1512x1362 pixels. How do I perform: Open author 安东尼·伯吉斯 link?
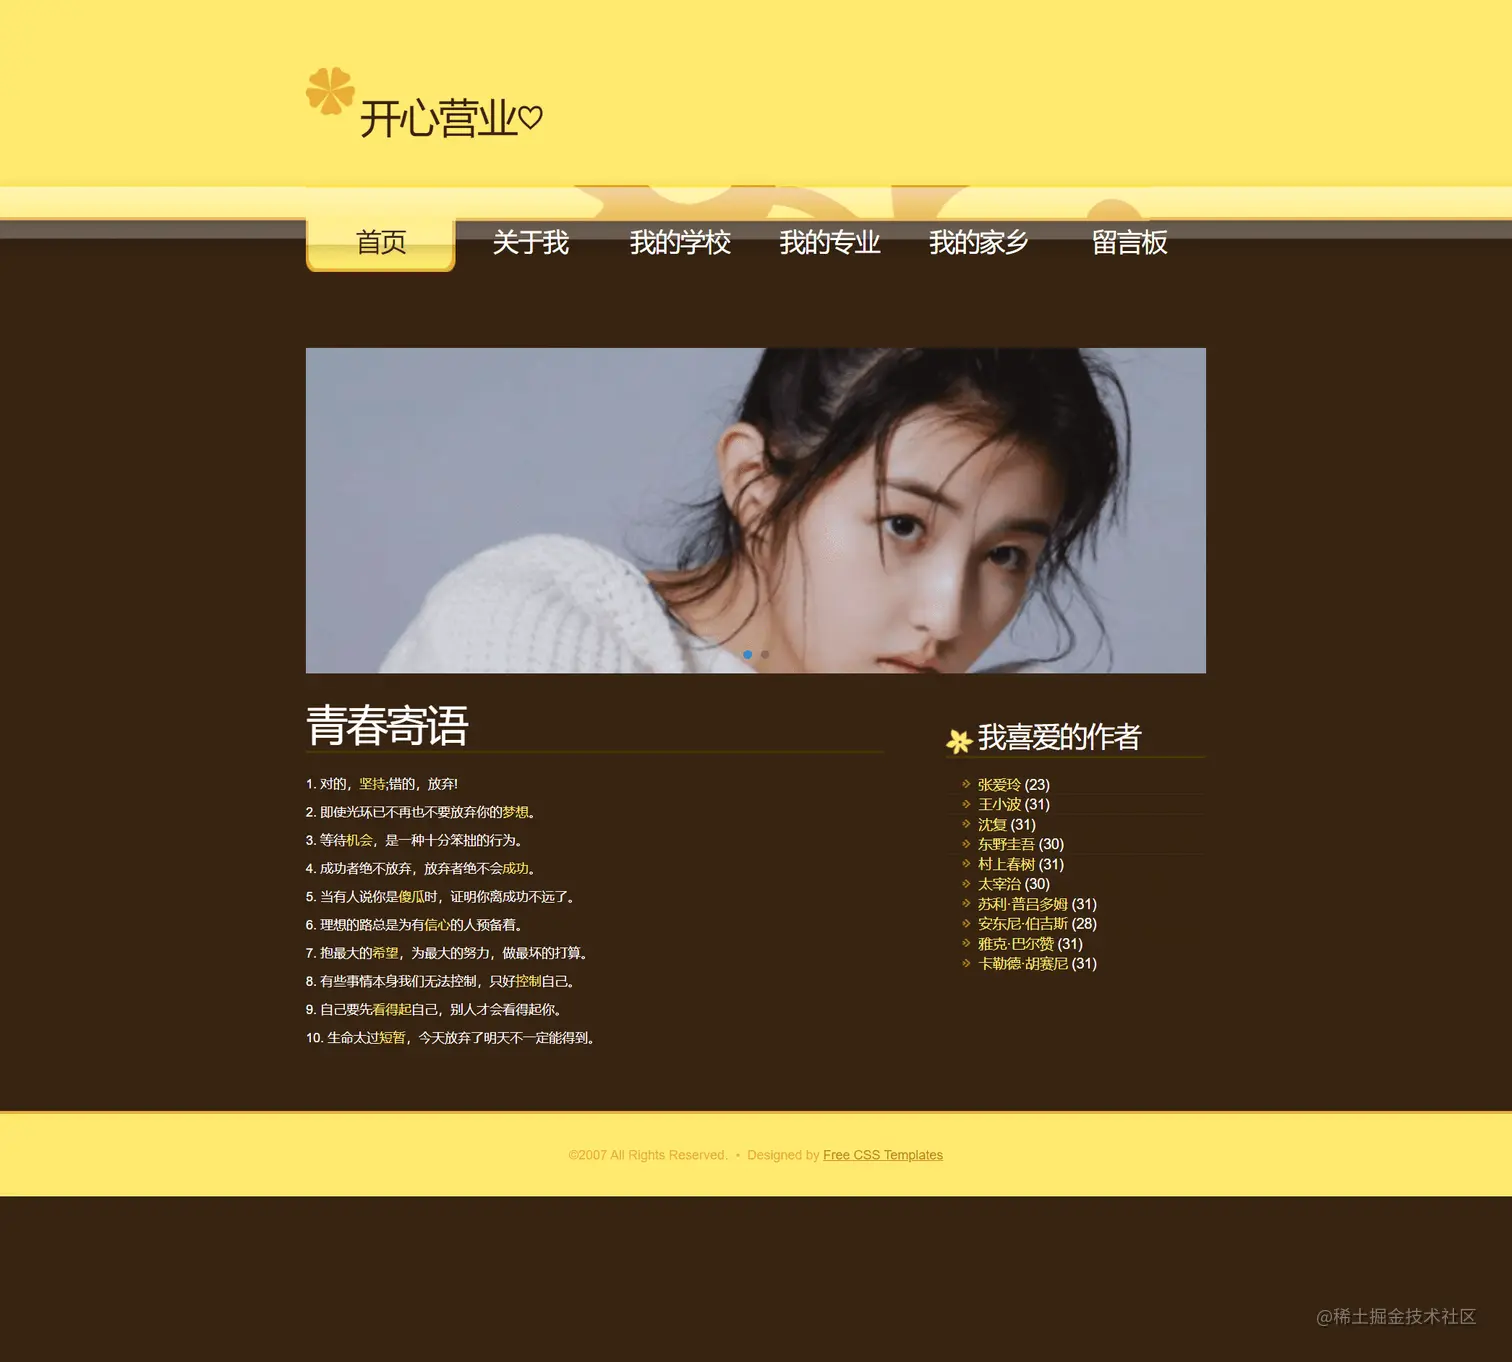click(x=1023, y=924)
